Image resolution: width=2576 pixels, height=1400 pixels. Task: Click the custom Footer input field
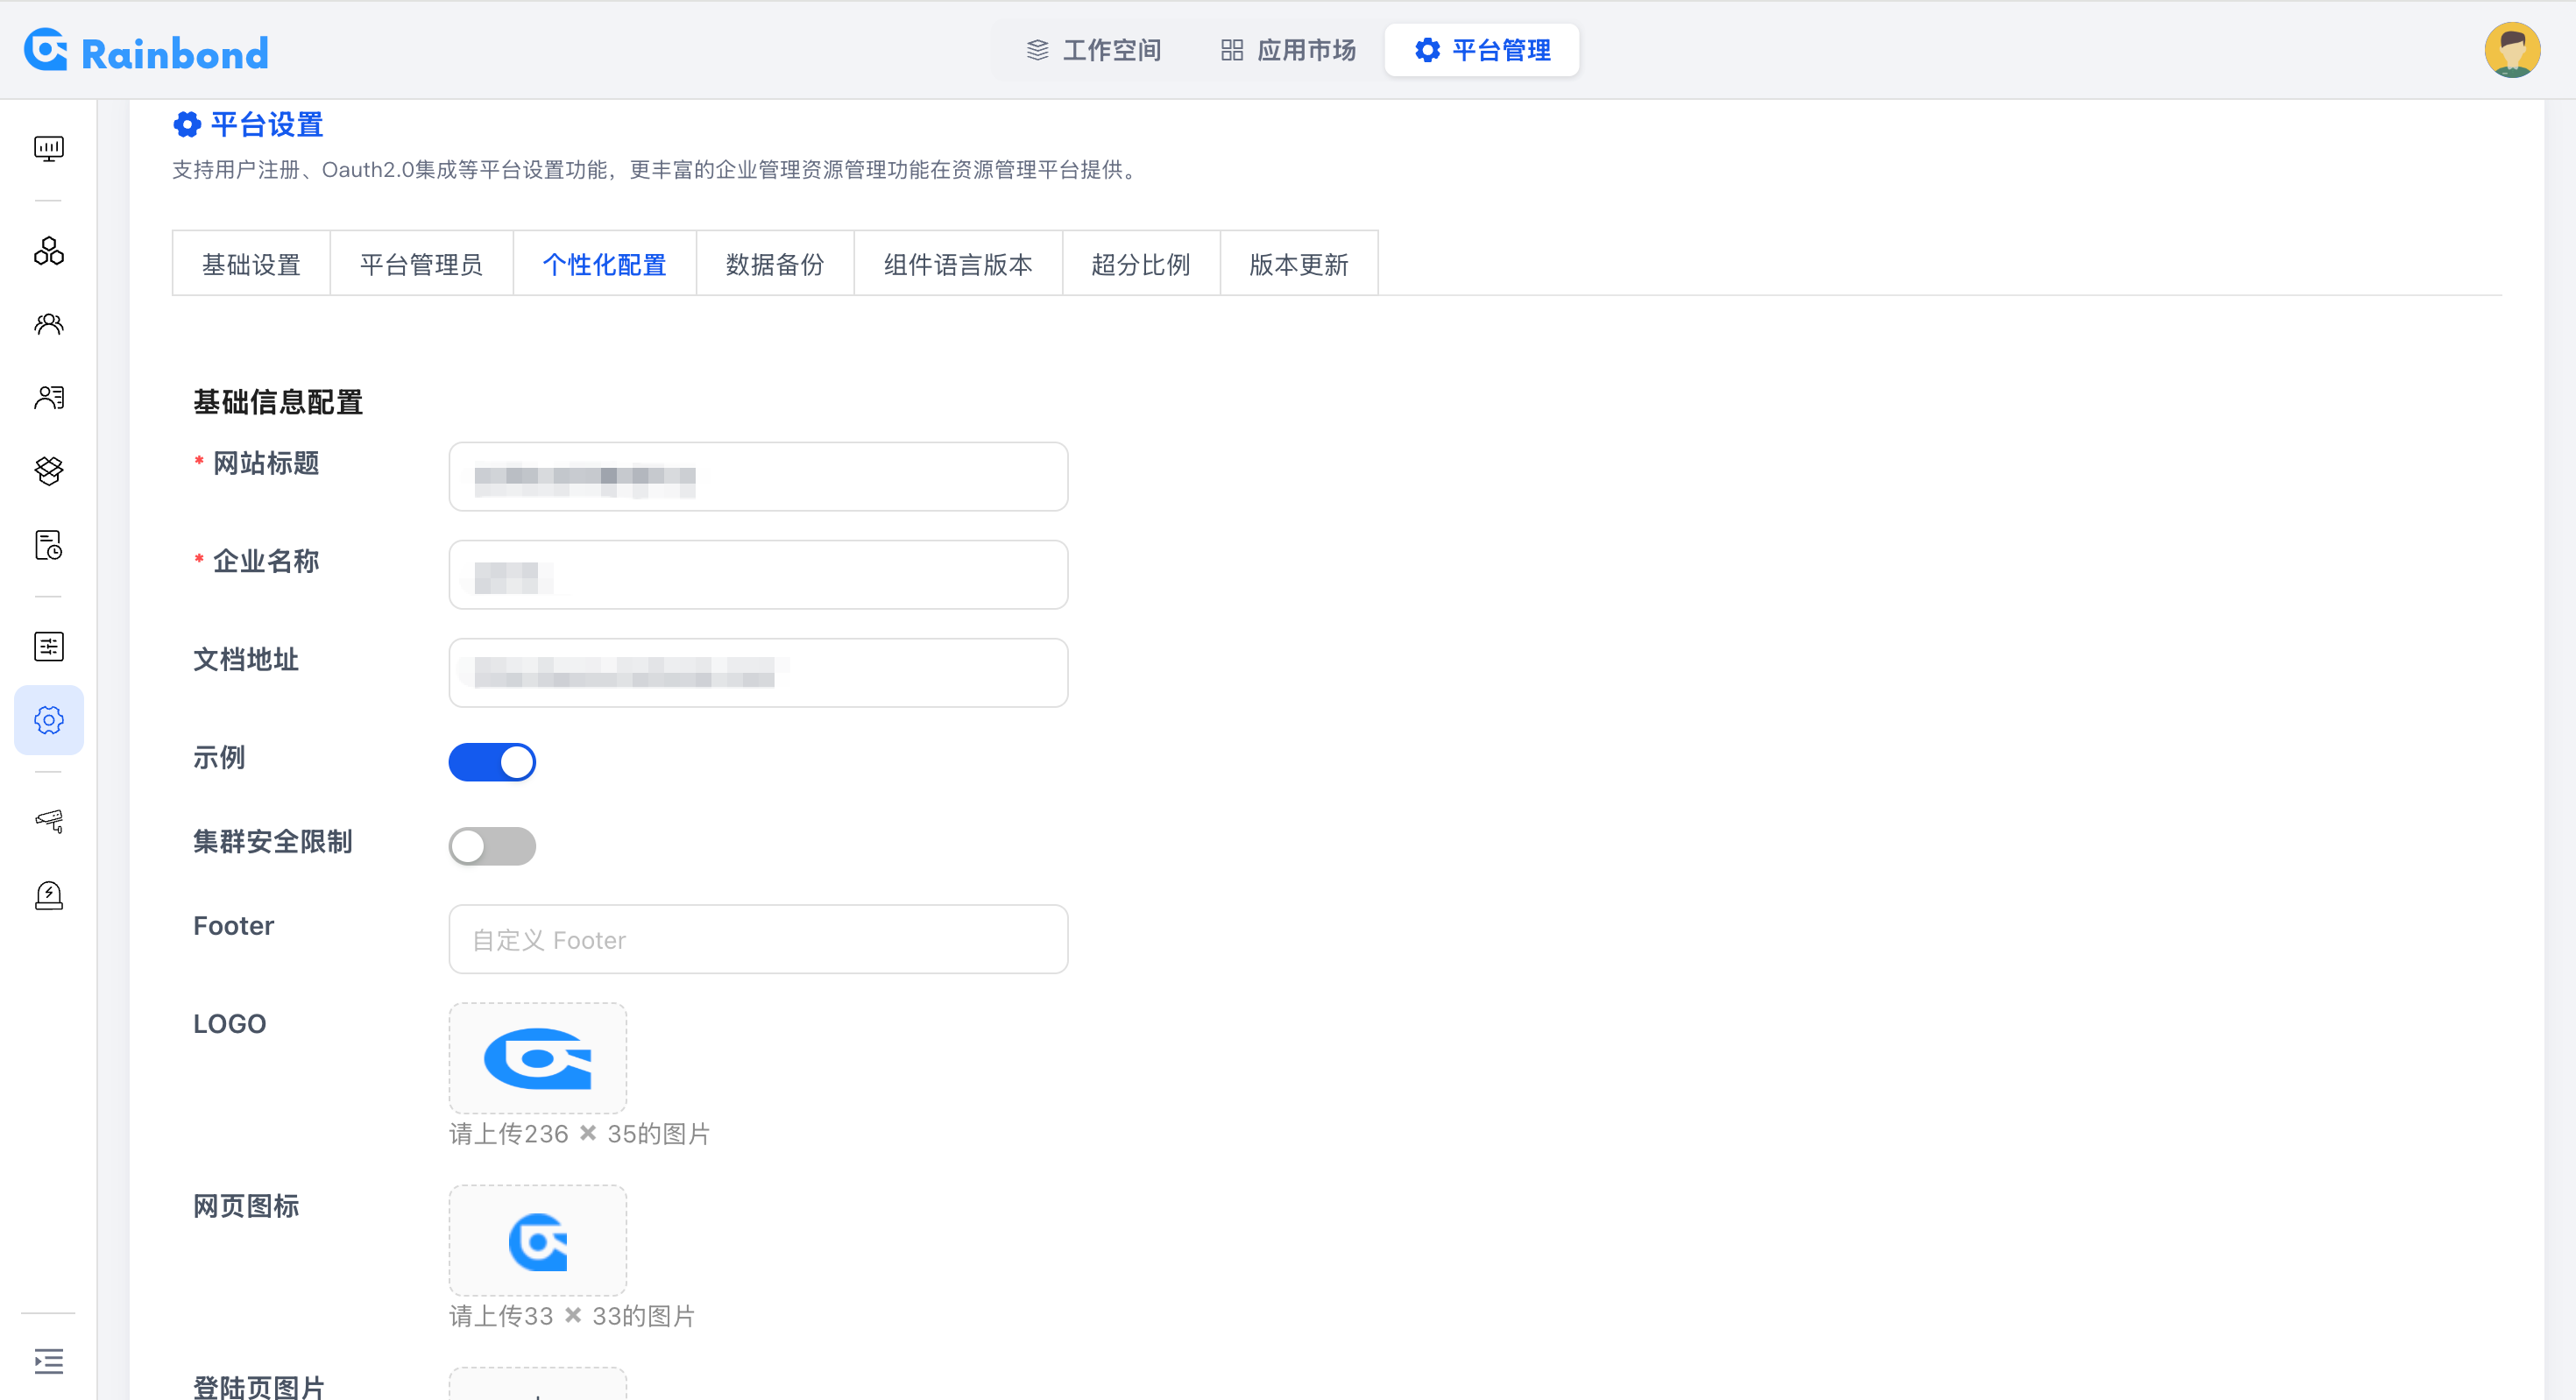(x=758, y=939)
